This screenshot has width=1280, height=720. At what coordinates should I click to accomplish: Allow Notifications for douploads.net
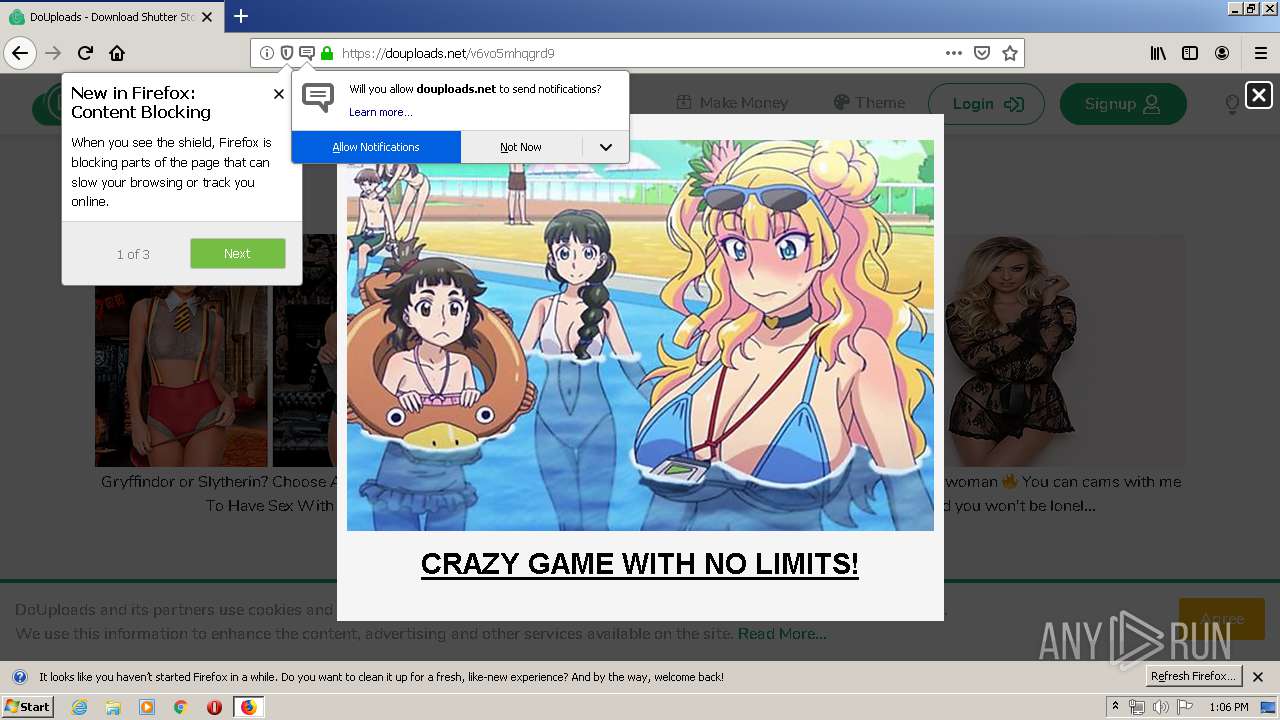click(376, 147)
